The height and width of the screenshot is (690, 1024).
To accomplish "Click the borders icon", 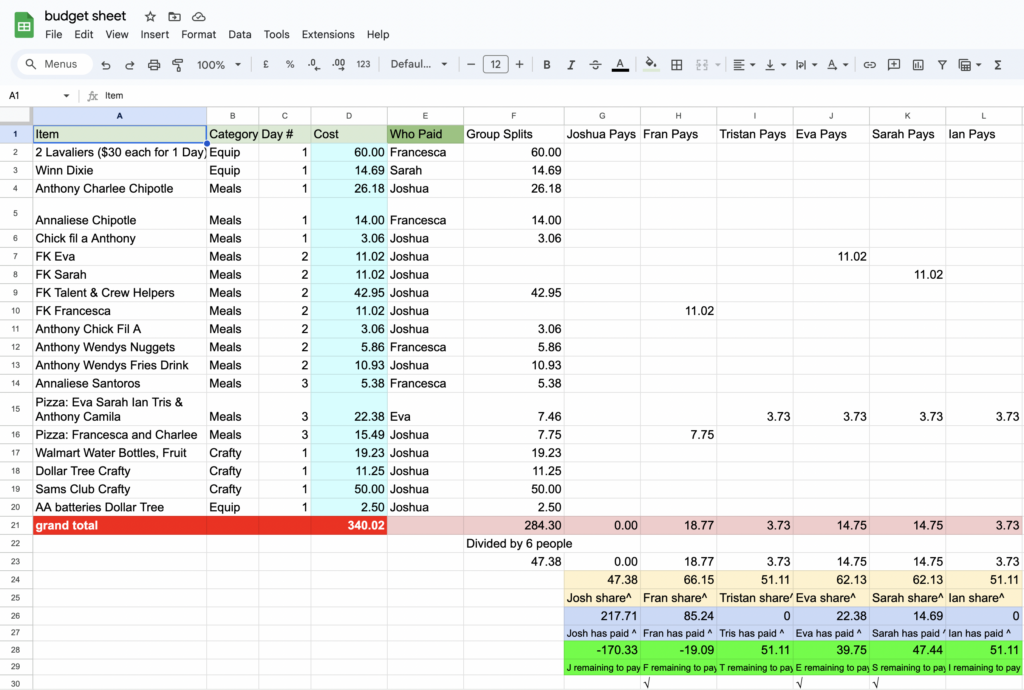I will (x=677, y=65).
